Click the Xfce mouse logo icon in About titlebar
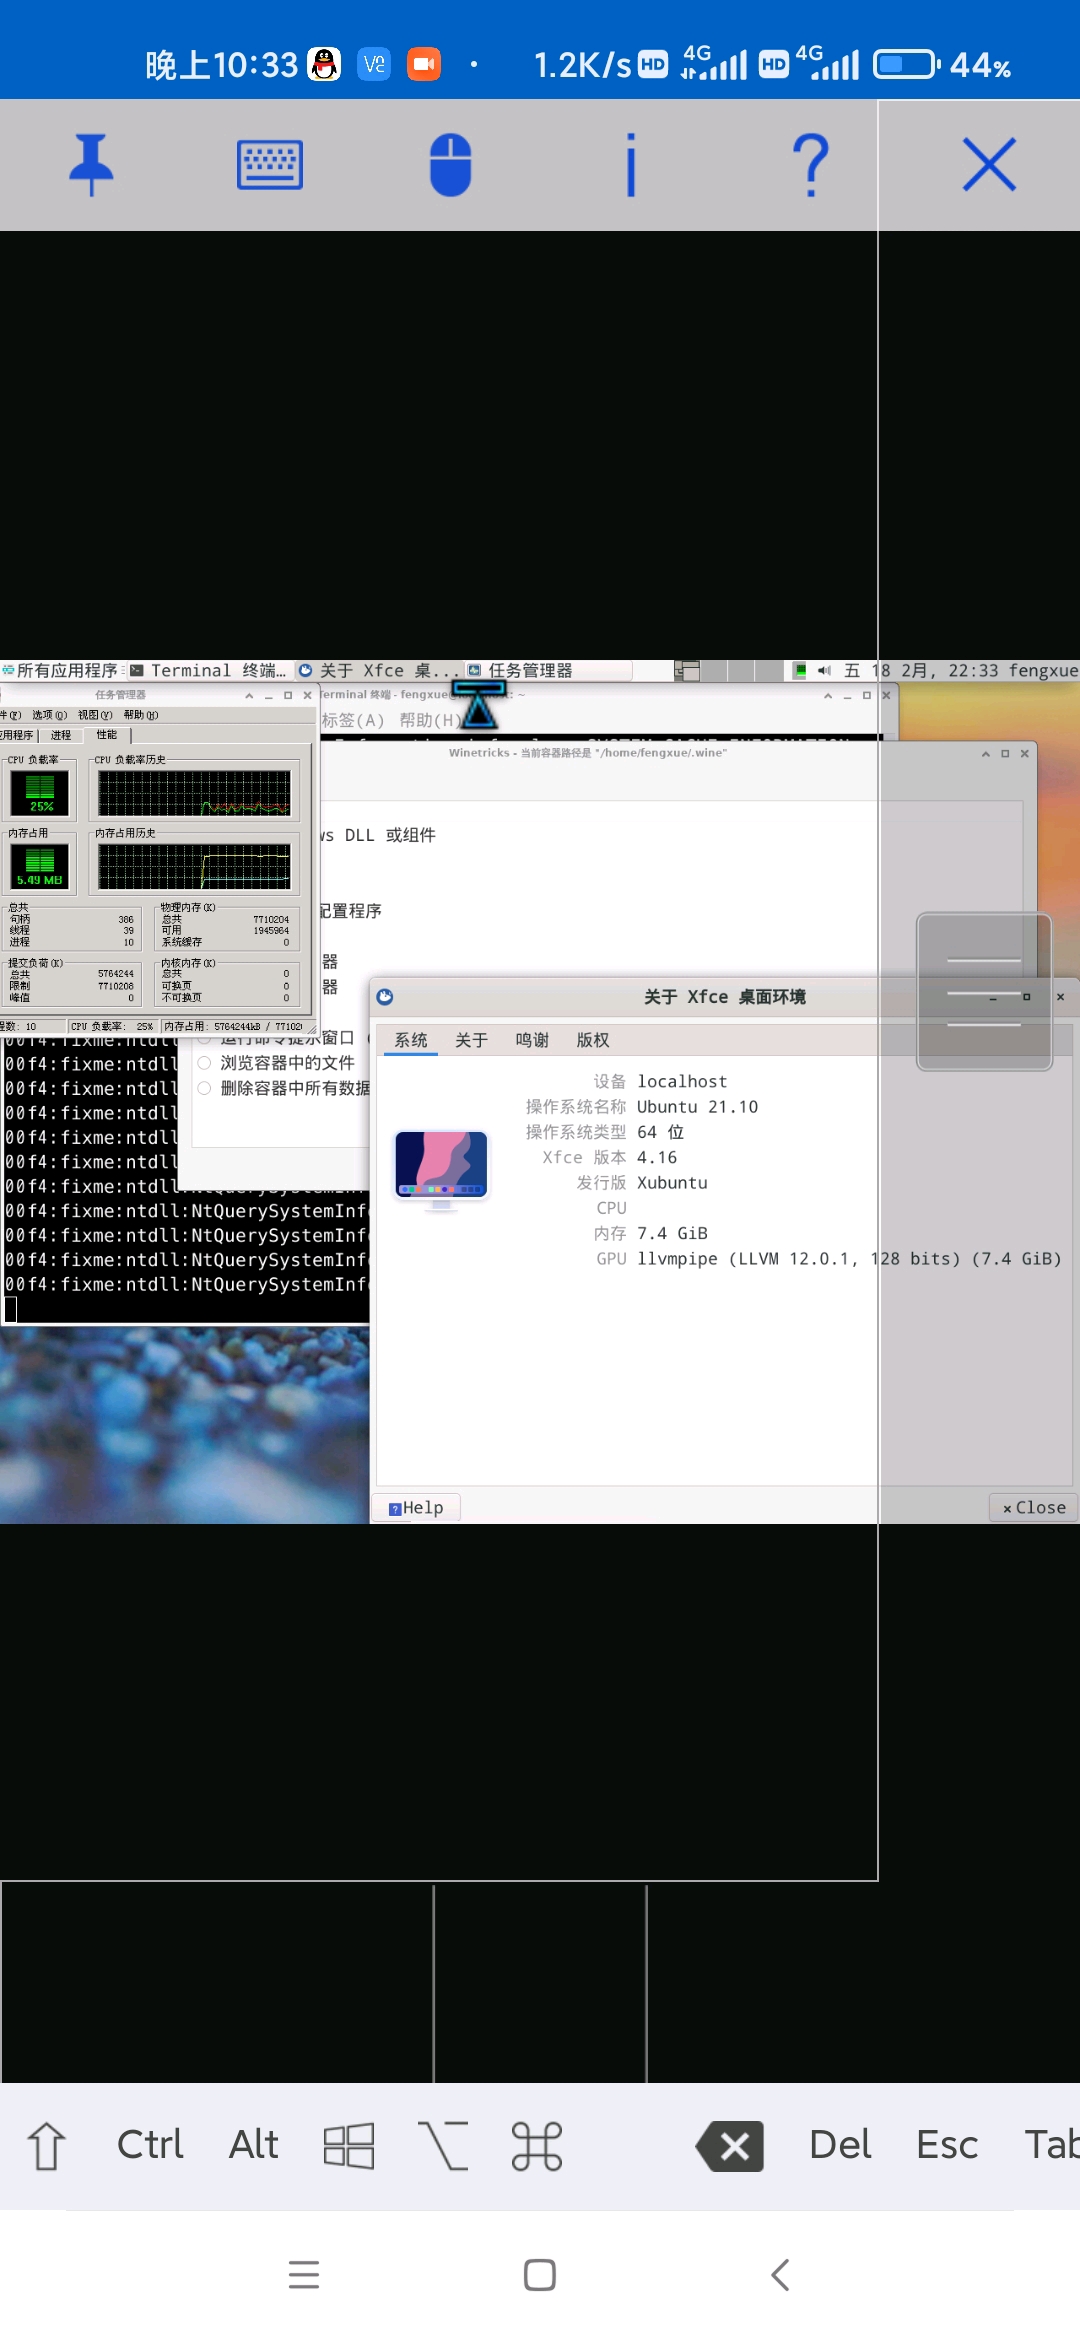The width and height of the screenshot is (1080, 2340). tap(385, 997)
